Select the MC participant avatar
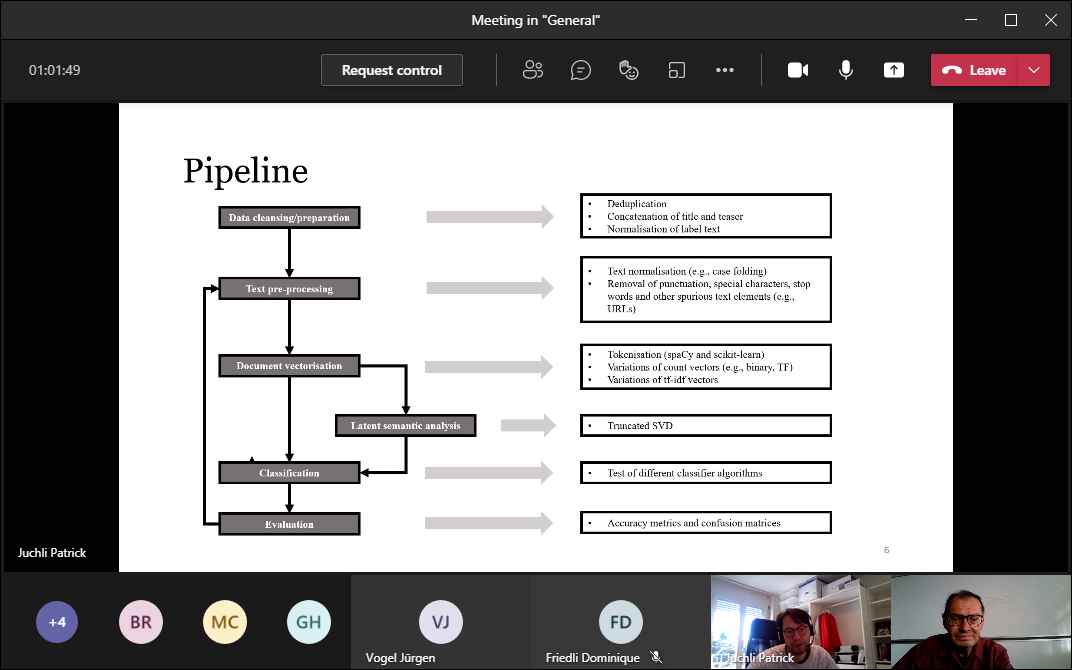This screenshot has width=1072, height=670. (x=225, y=622)
